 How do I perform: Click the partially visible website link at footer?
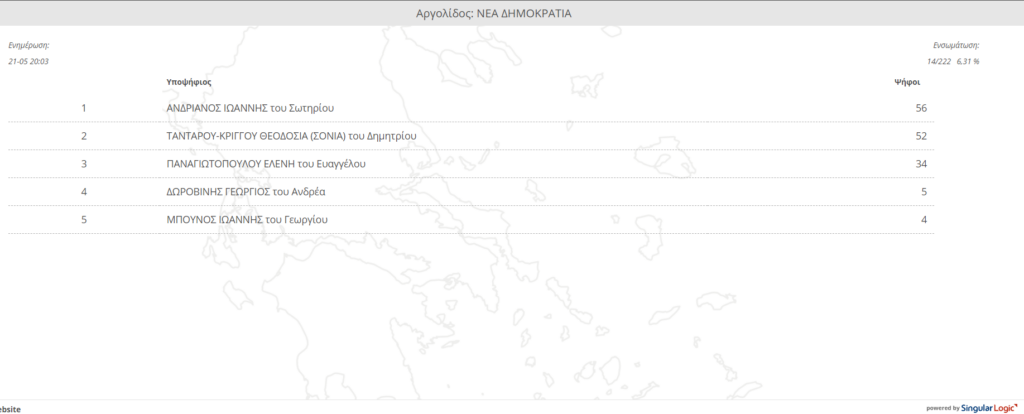tap(10, 409)
